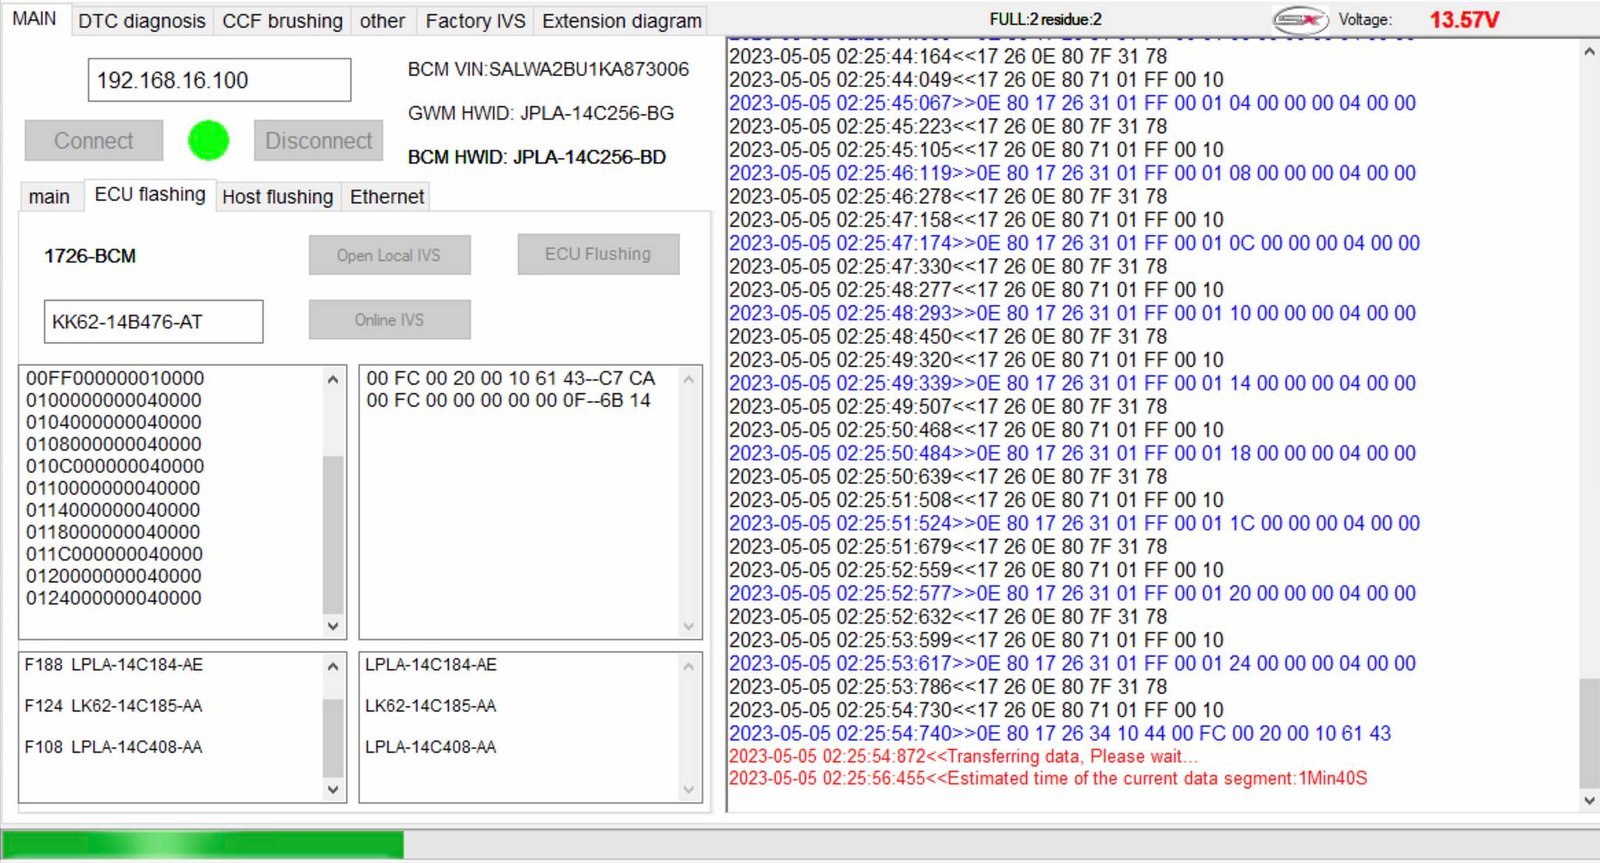The height and width of the screenshot is (863, 1600).
Task: Select row 0120000000040000
Action: [114, 576]
